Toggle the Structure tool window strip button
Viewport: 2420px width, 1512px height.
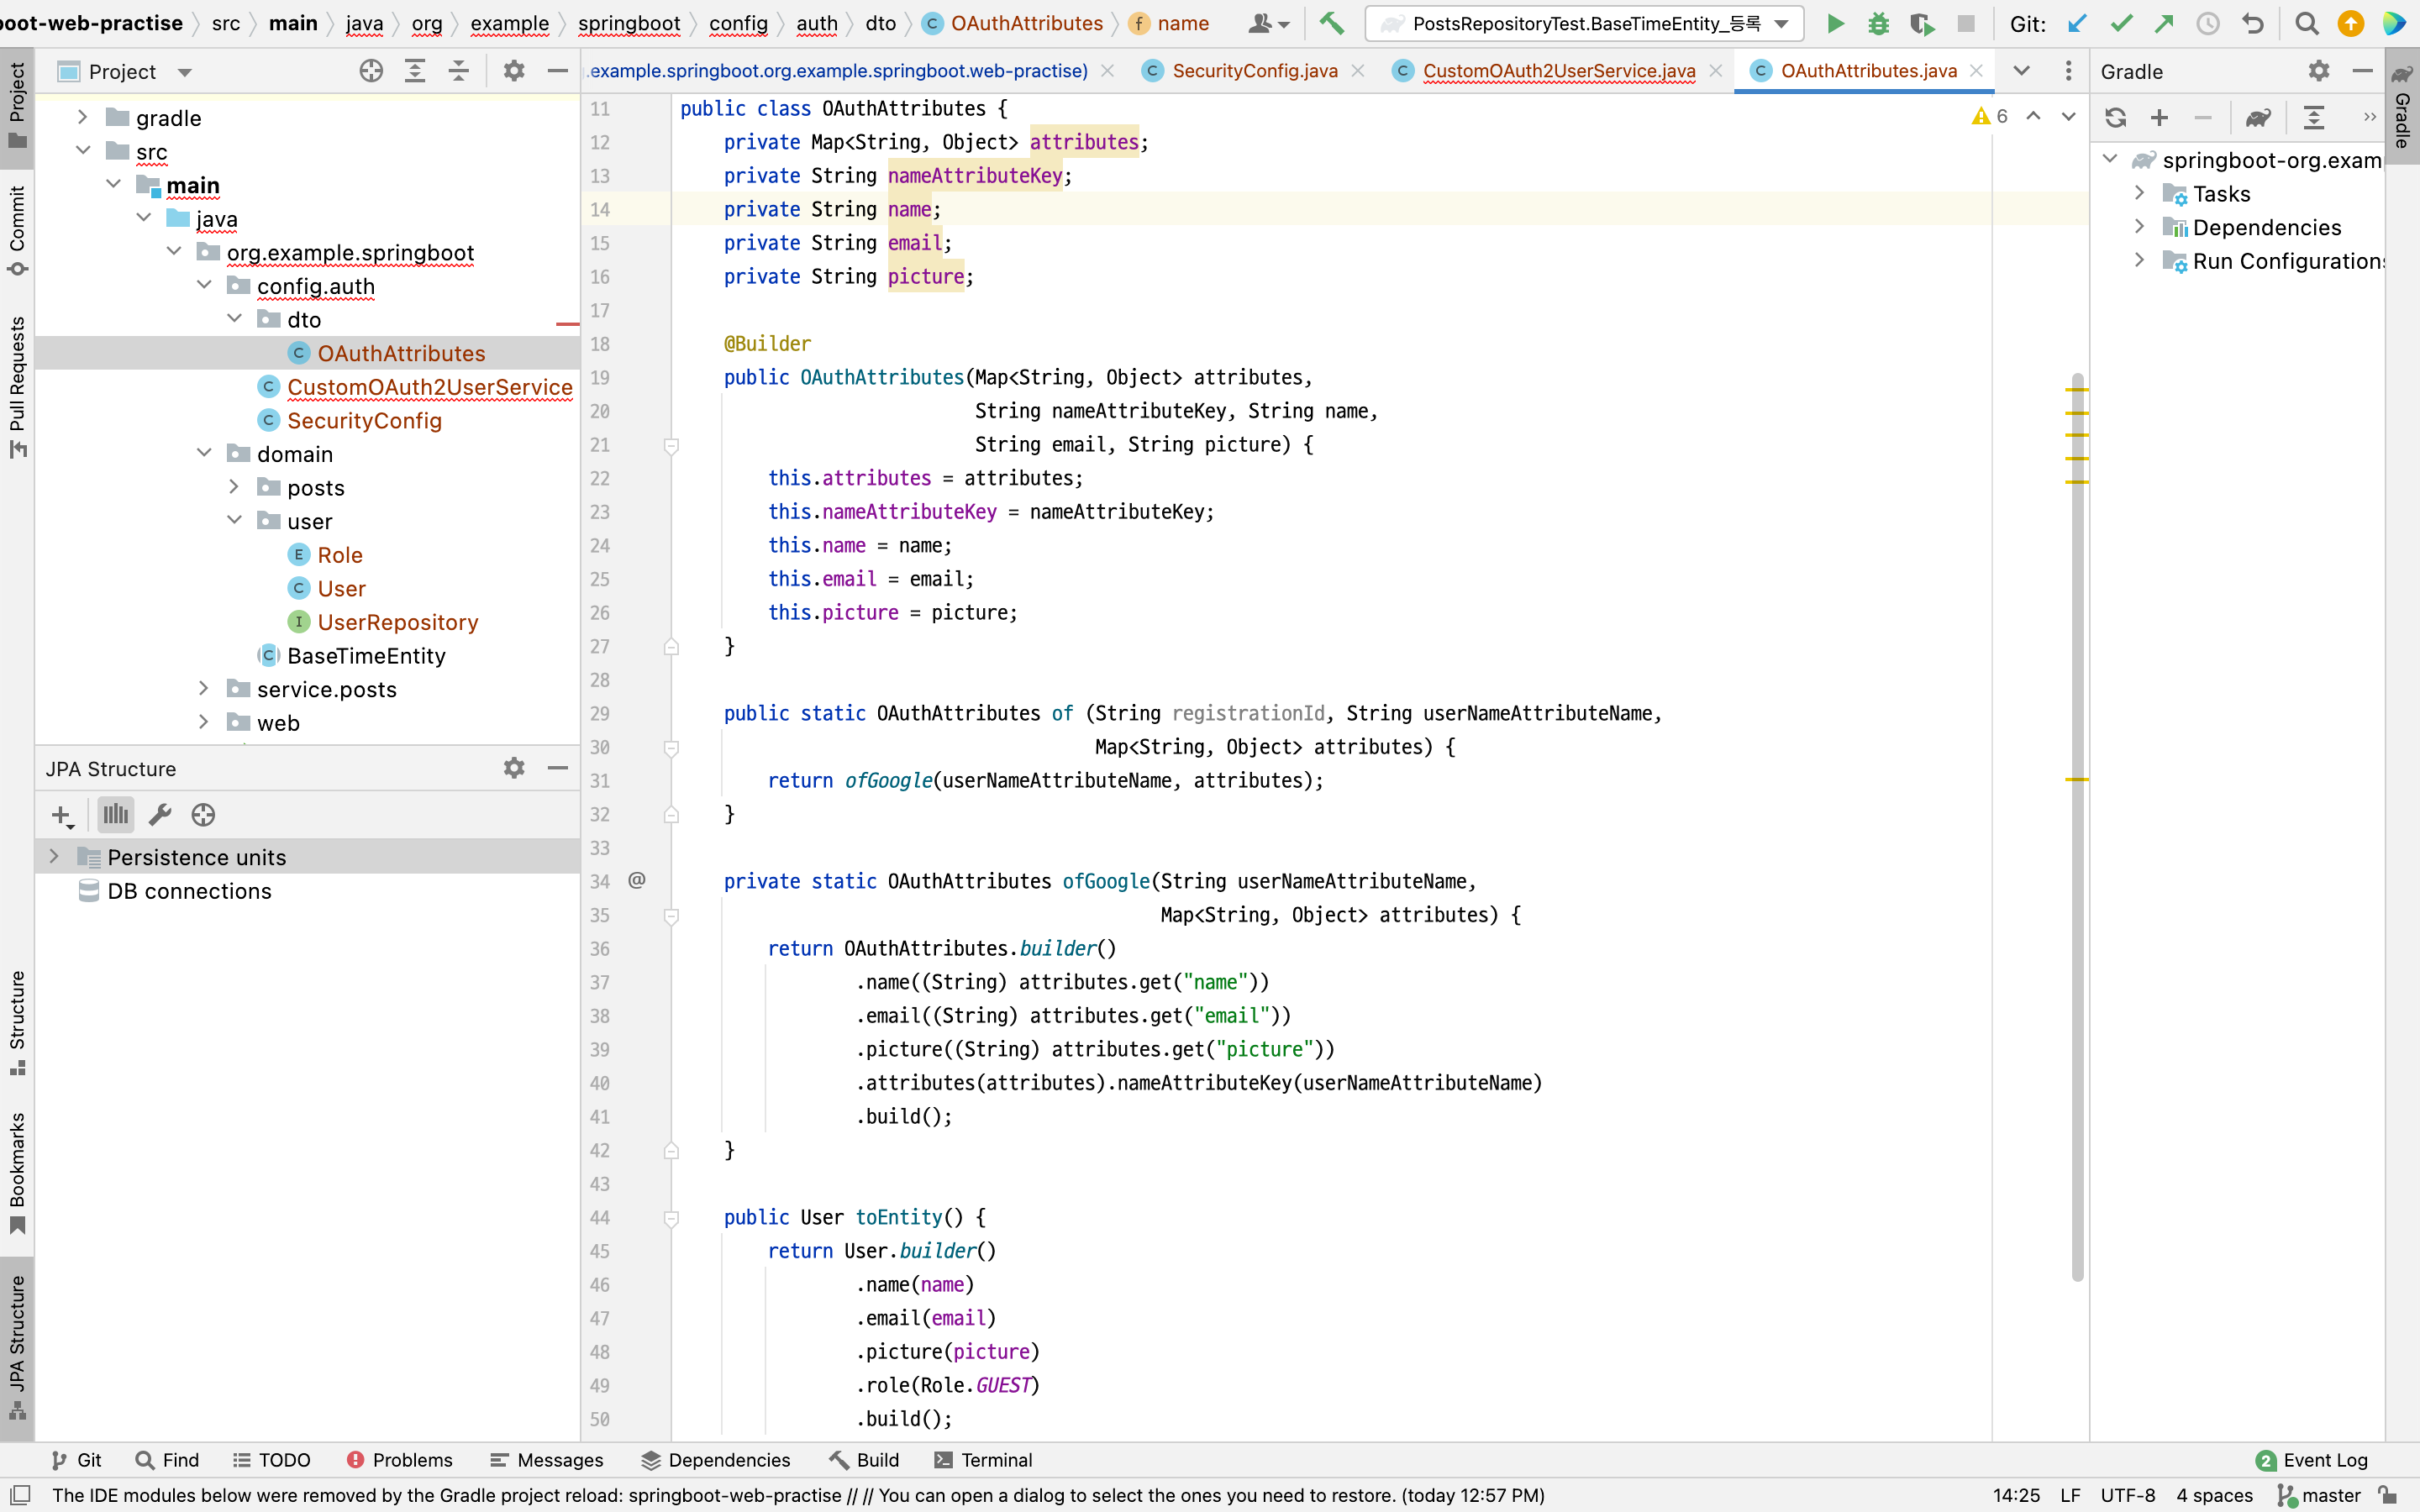click(x=17, y=1022)
